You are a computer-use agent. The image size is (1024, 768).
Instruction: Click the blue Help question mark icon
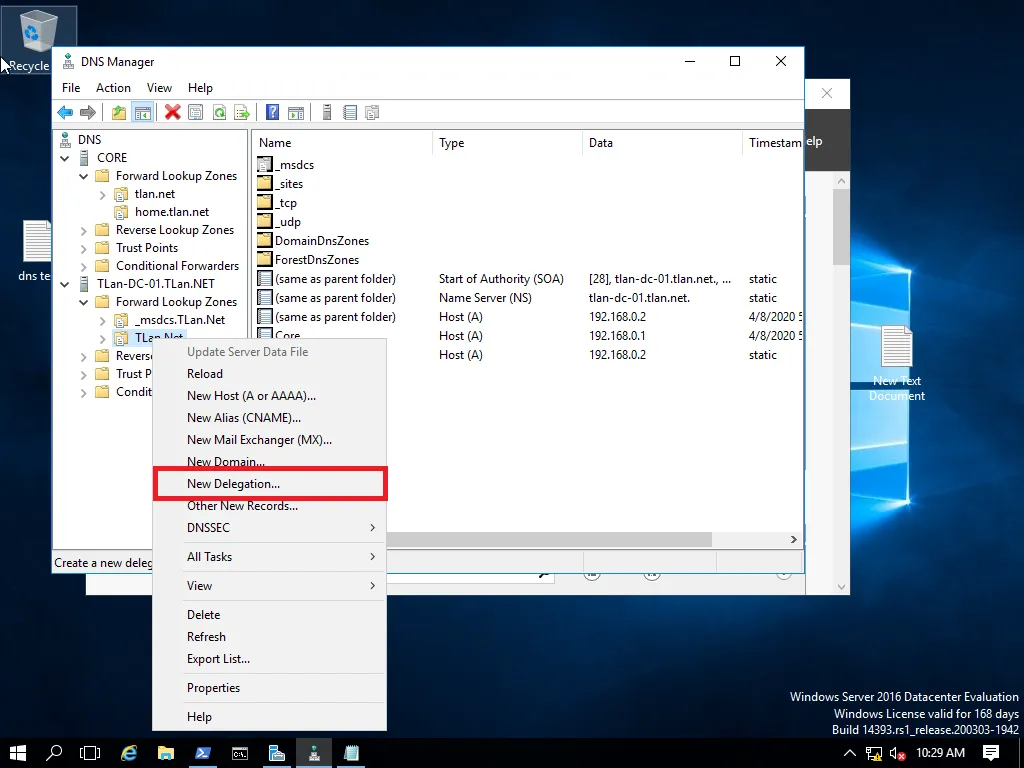[272, 112]
